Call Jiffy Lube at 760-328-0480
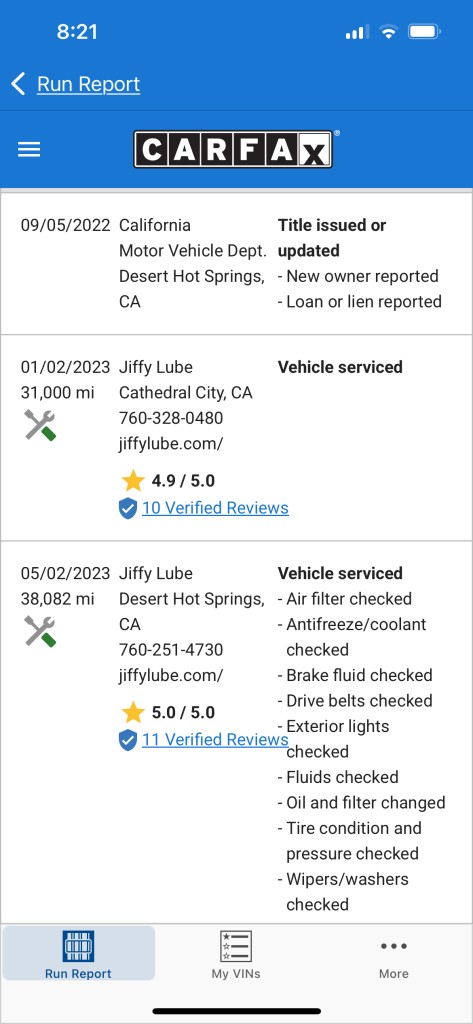 (171, 418)
